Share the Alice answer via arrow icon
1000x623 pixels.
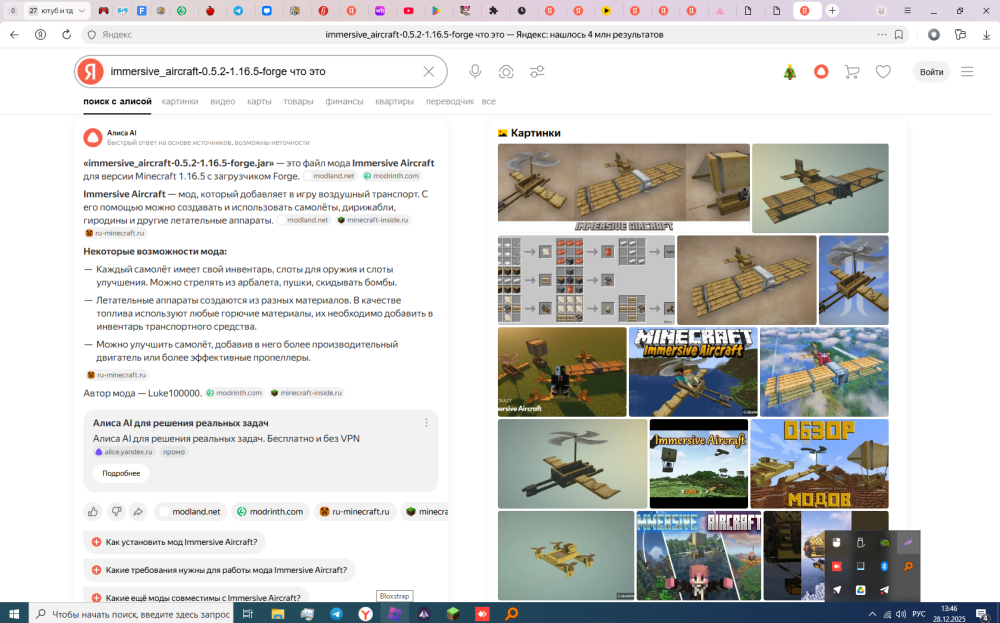pyautogui.click(x=138, y=511)
